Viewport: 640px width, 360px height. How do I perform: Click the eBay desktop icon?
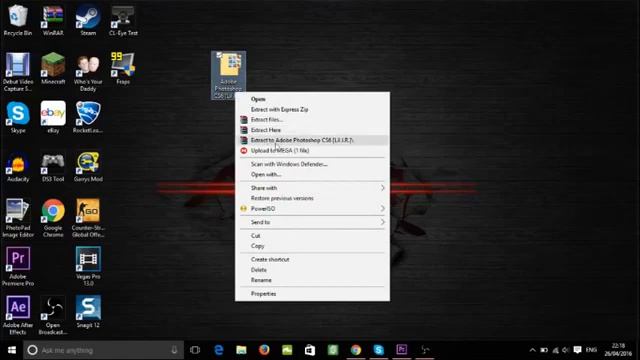(x=53, y=117)
